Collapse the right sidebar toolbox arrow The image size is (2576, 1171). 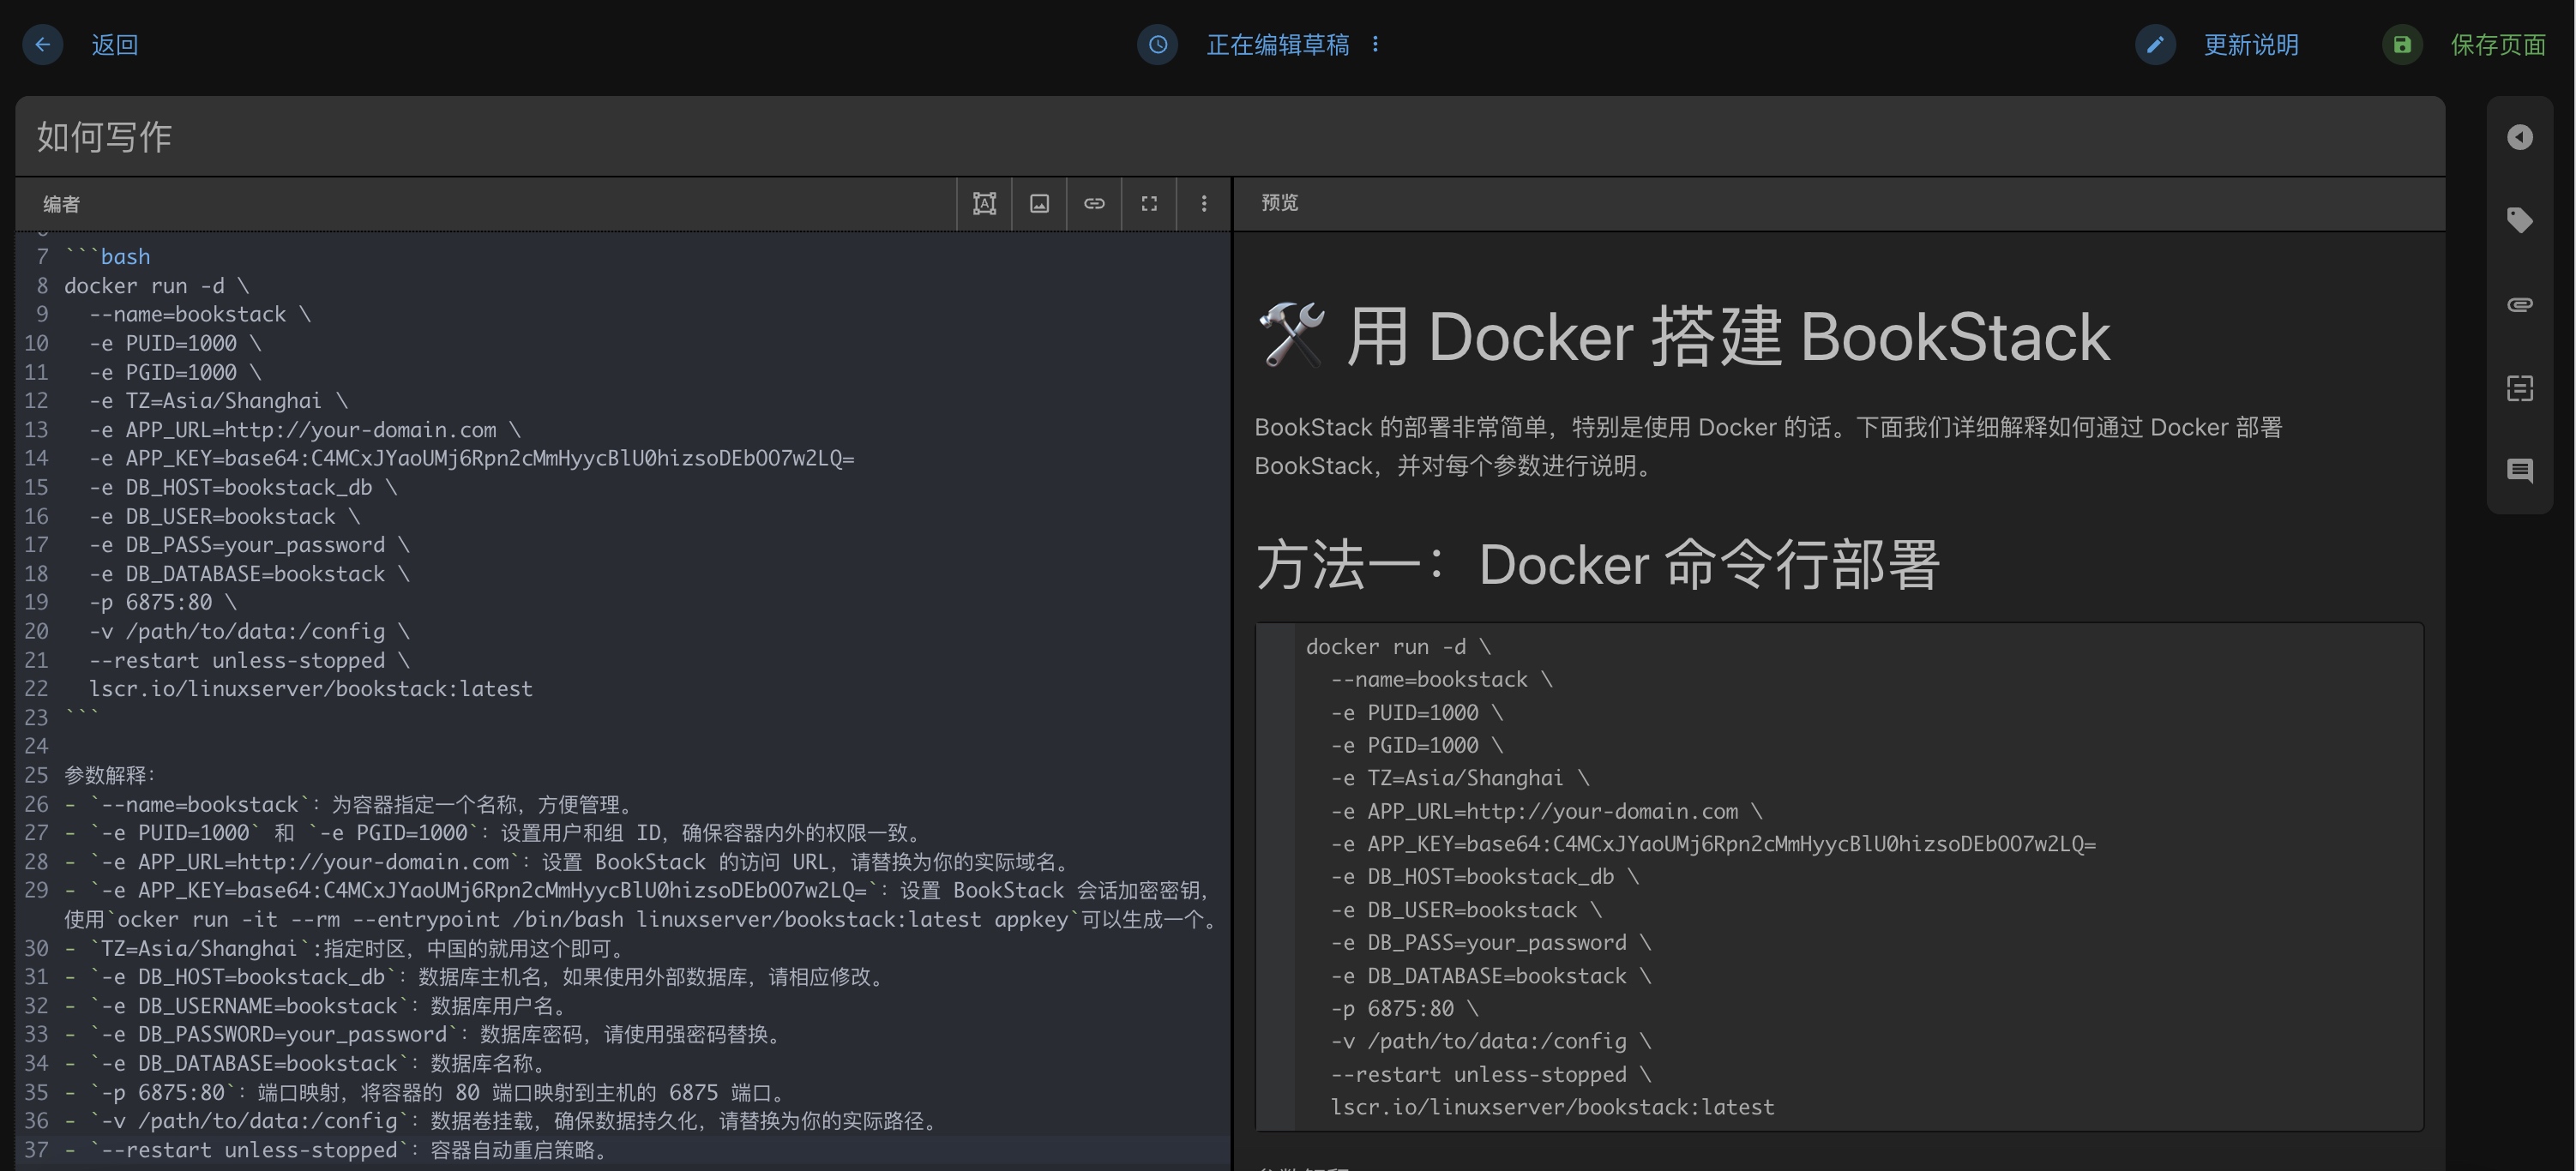[2519, 137]
